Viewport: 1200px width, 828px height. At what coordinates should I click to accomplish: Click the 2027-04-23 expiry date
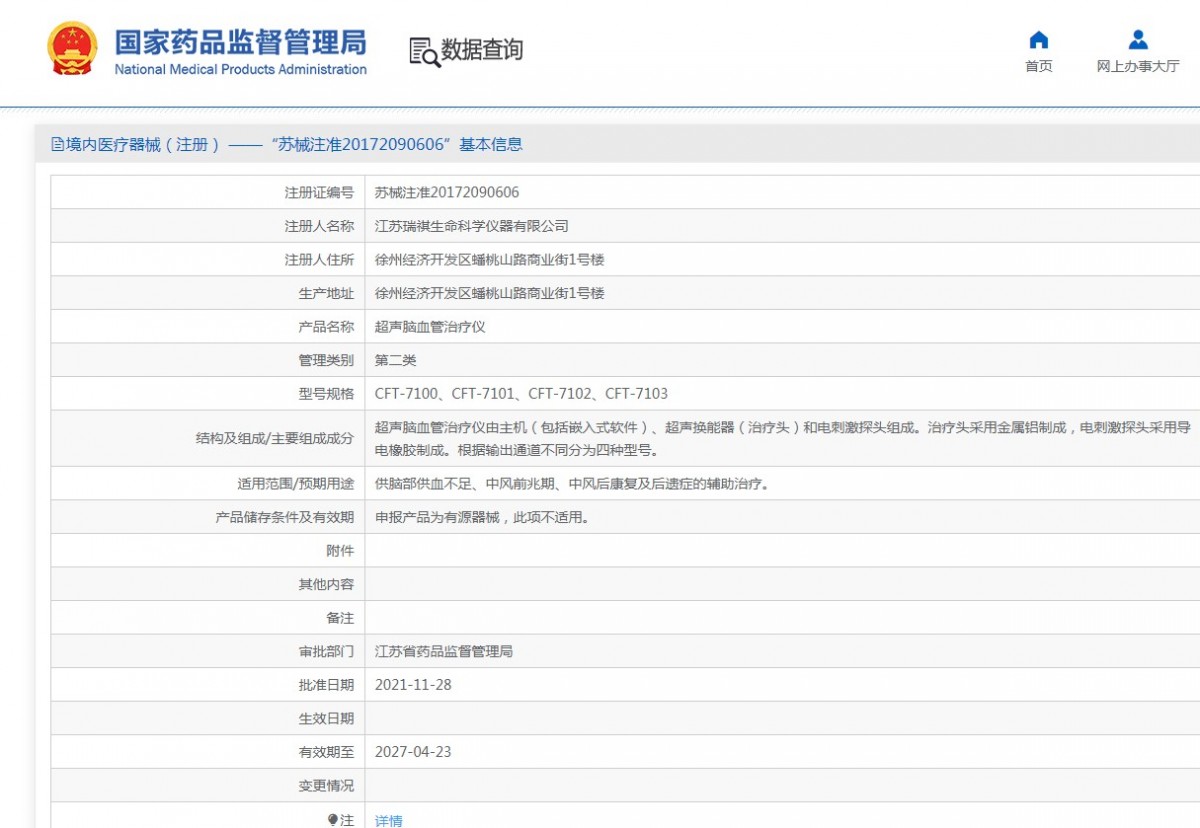[x=413, y=752]
